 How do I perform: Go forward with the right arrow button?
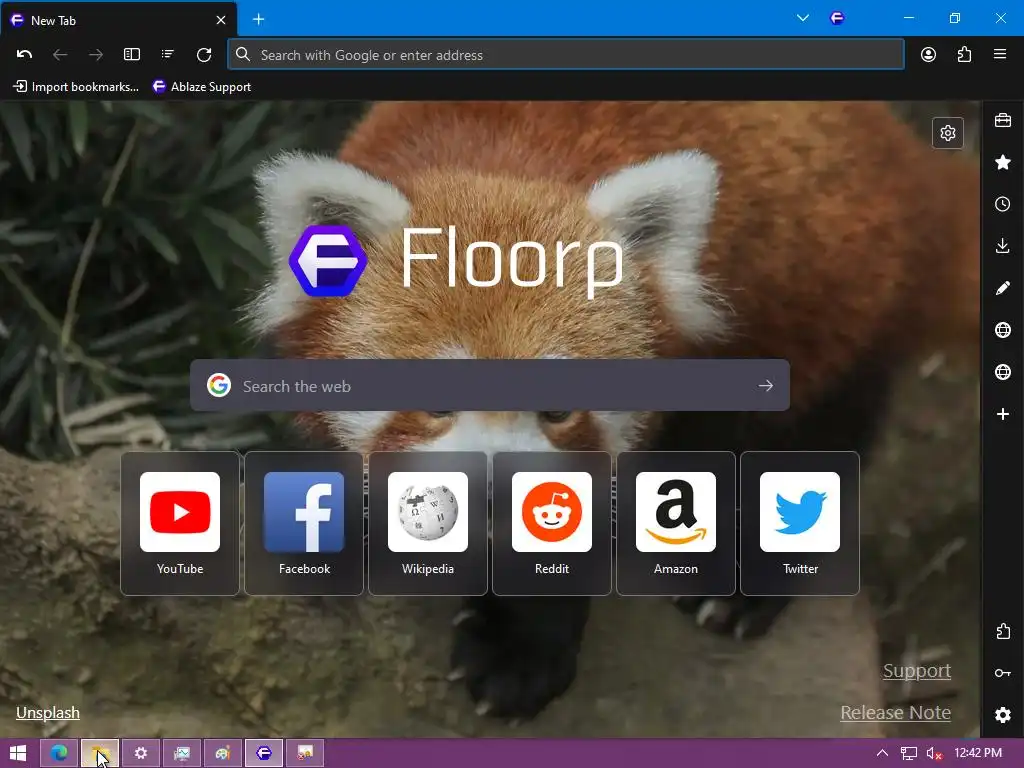pyautogui.click(x=96, y=55)
